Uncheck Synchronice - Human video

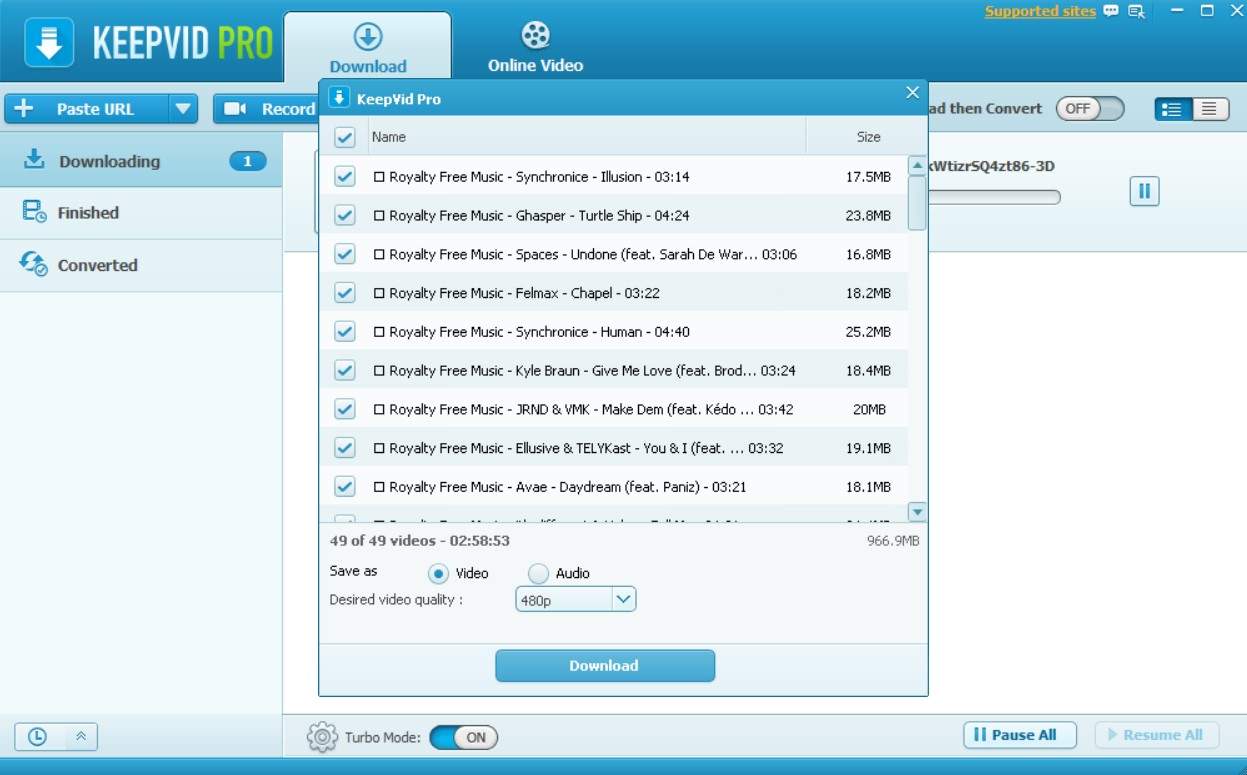(344, 331)
